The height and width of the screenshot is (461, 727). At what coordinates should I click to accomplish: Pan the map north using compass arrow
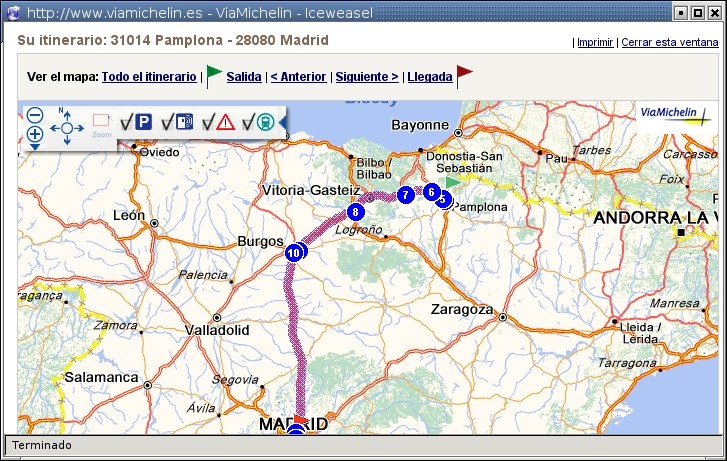point(68,113)
